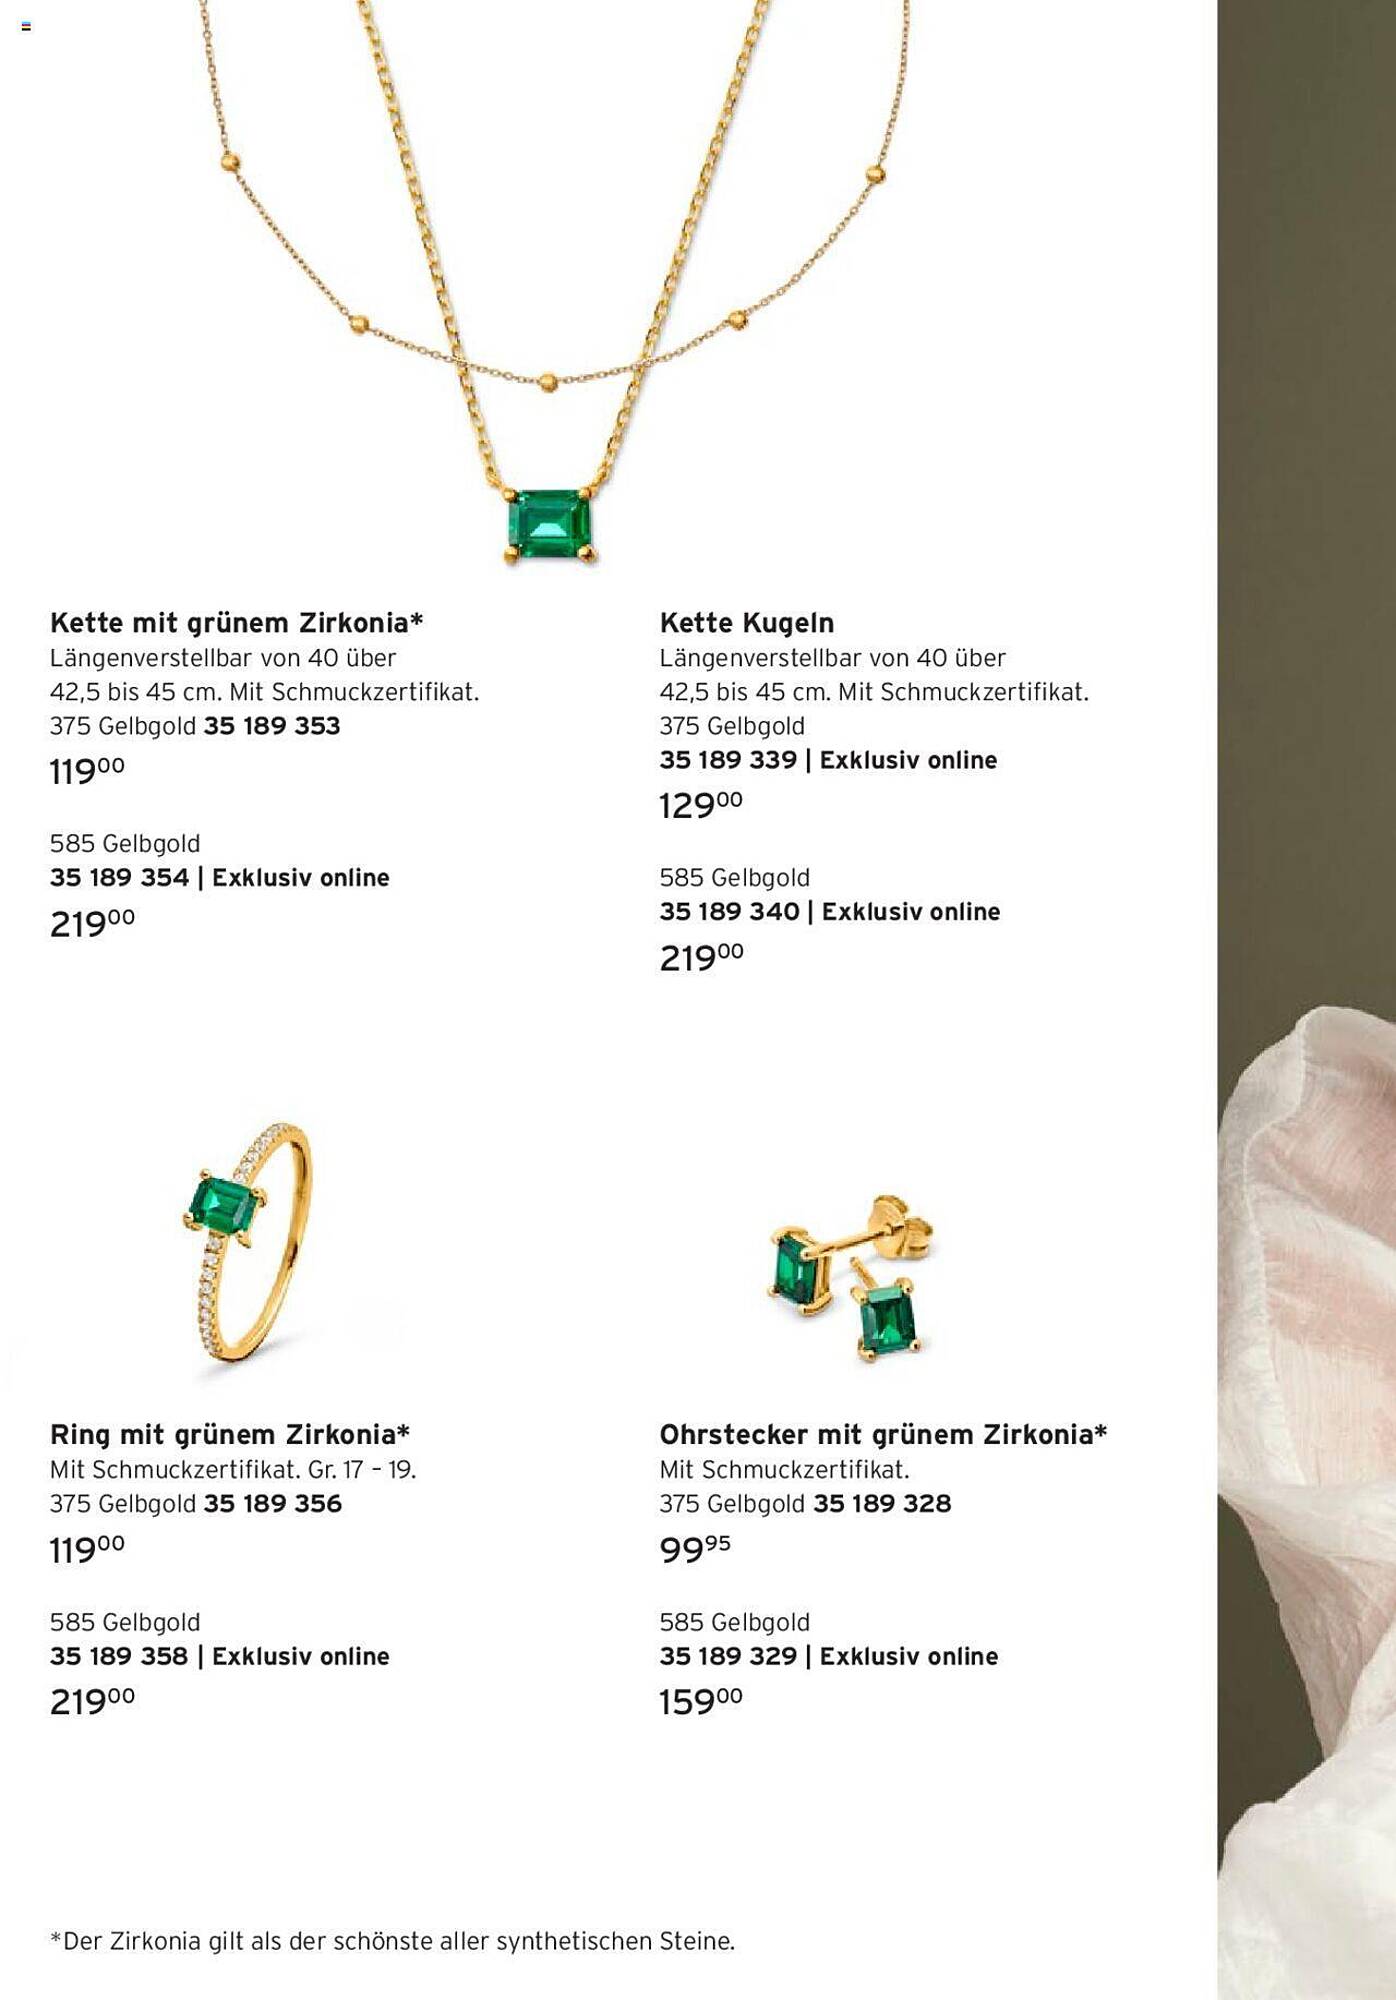Image resolution: width=1396 pixels, height=2000 pixels.
Task: Click the Zirkonia footnote text at bottom
Action: coord(392,1942)
